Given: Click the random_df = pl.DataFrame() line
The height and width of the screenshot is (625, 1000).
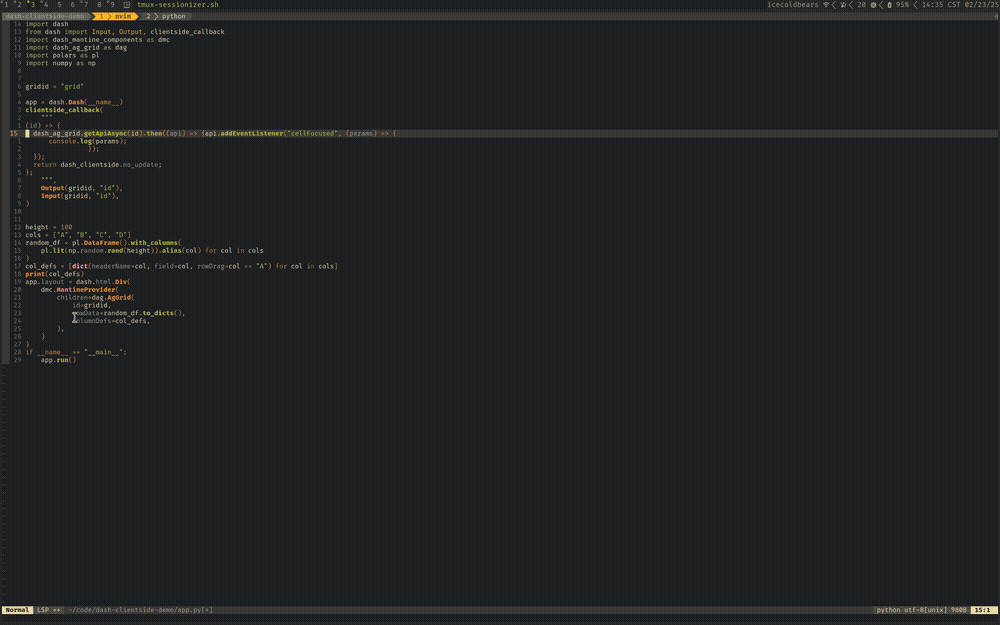Looking at the screenshot, I should (x=103, y=243).
